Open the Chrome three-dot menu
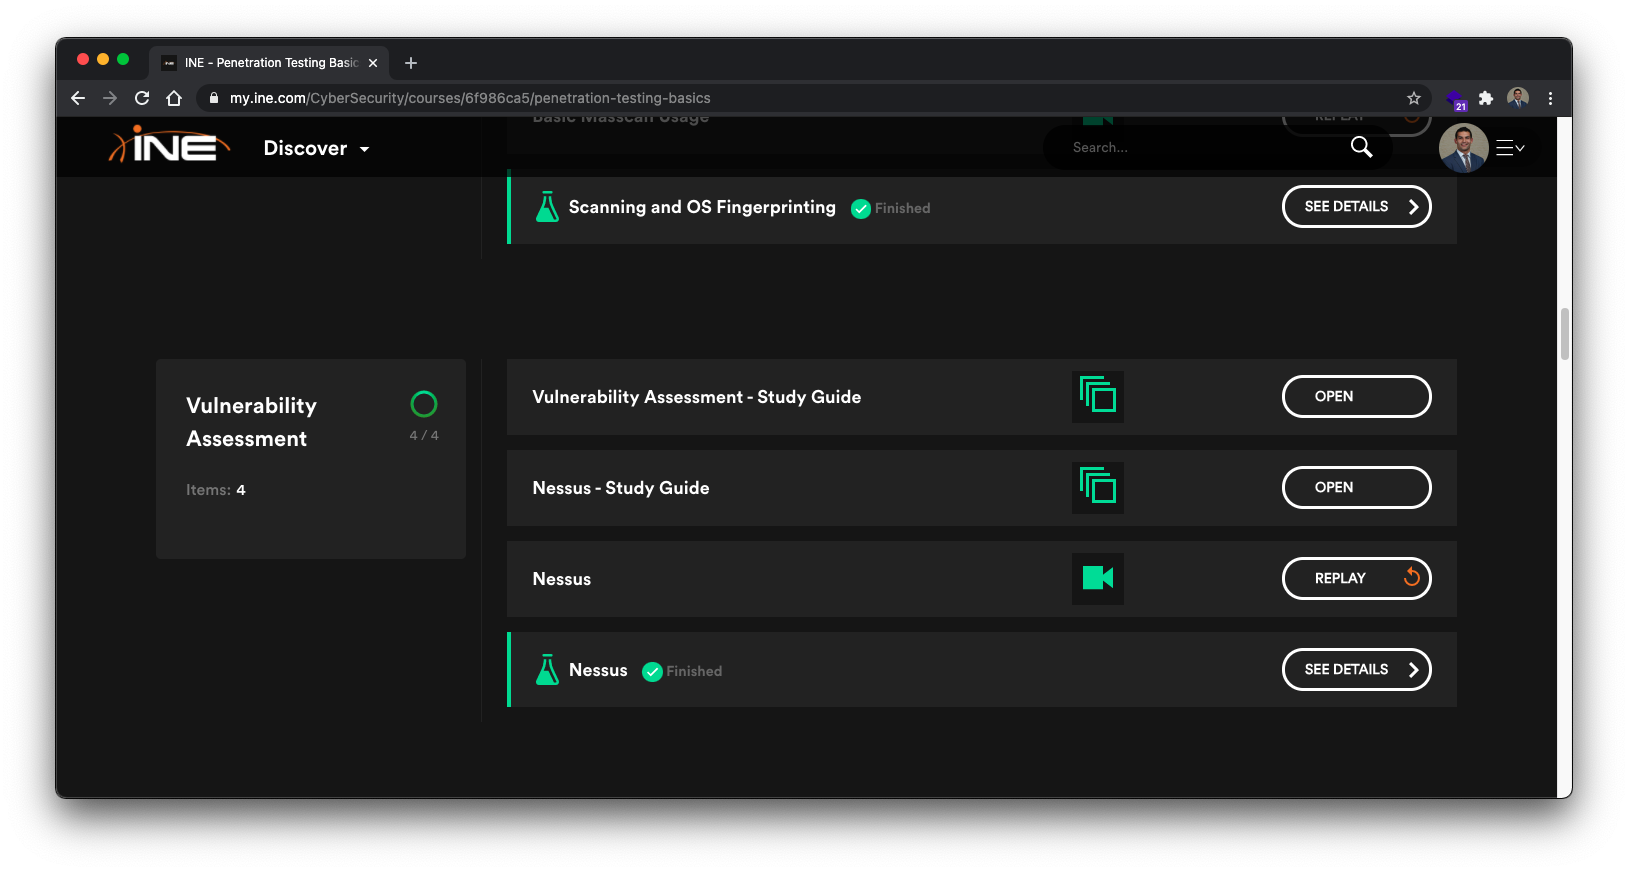This screenshot has width=1628, height=872. tap(1550, 98)
